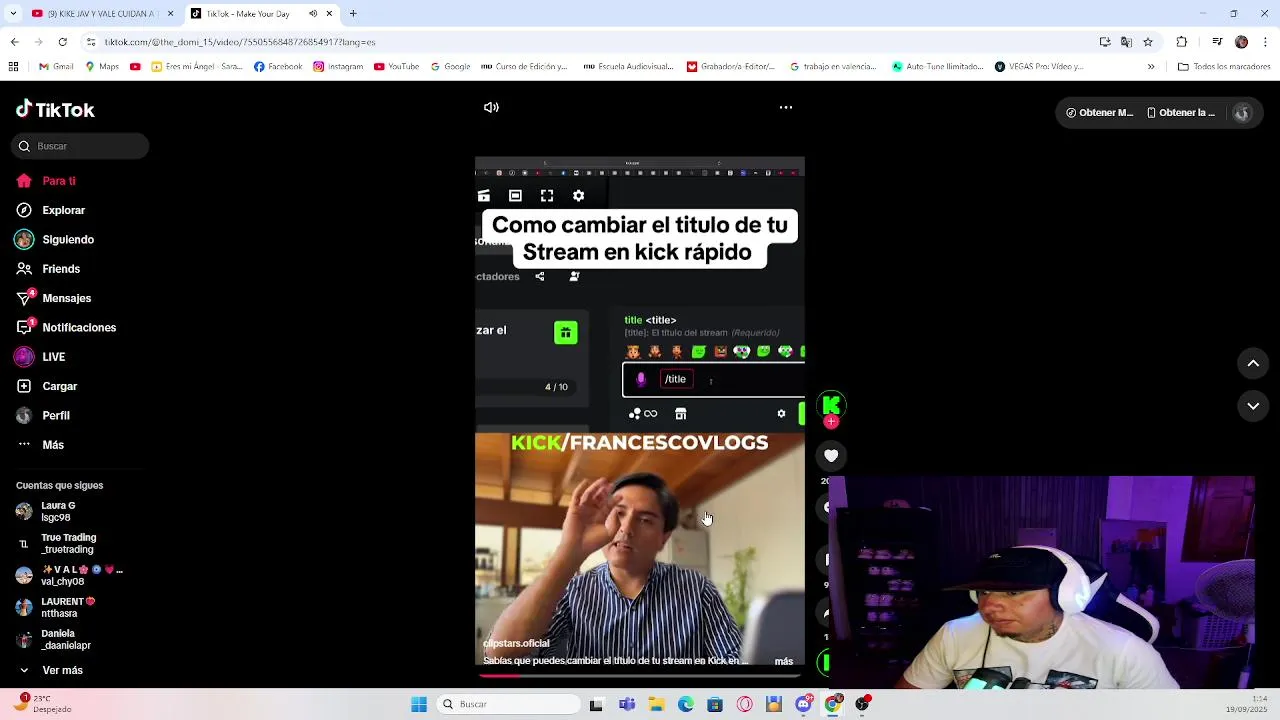The height and width of the screenshot is (720, 1280).
Task: Follow creator via the pink plus badge
Action: (831, 422)
